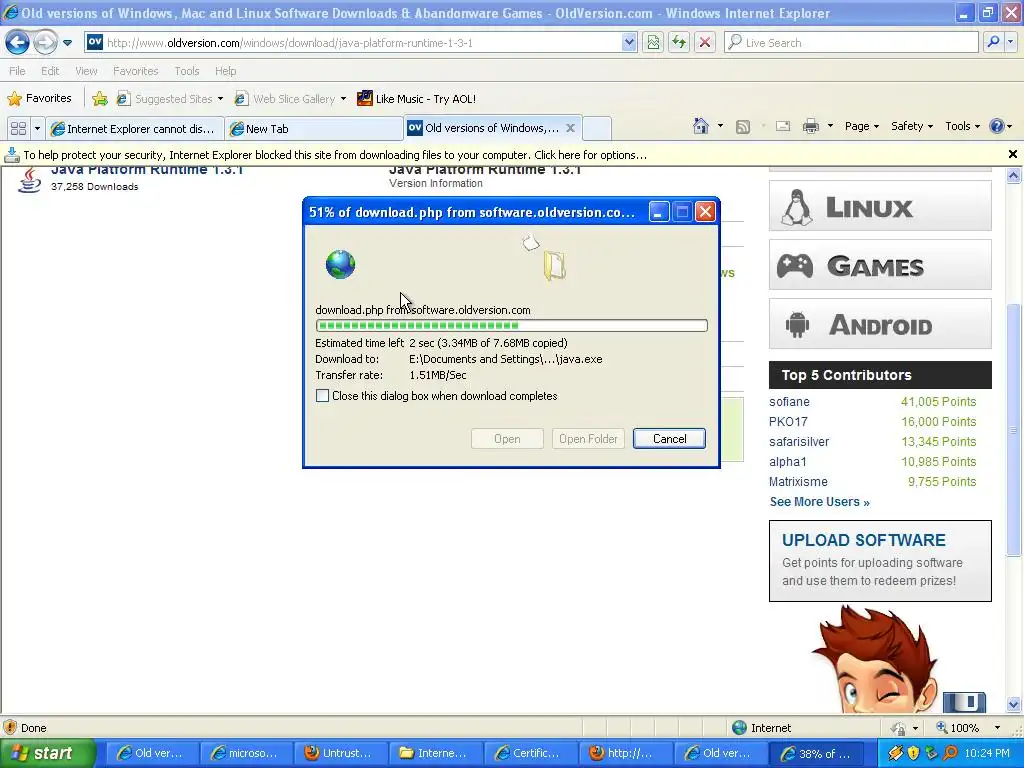Viewport: 1024px width, 768px height.
Task: Click the page vertical scrollbar thumb
Action: tap(1014, 428)
